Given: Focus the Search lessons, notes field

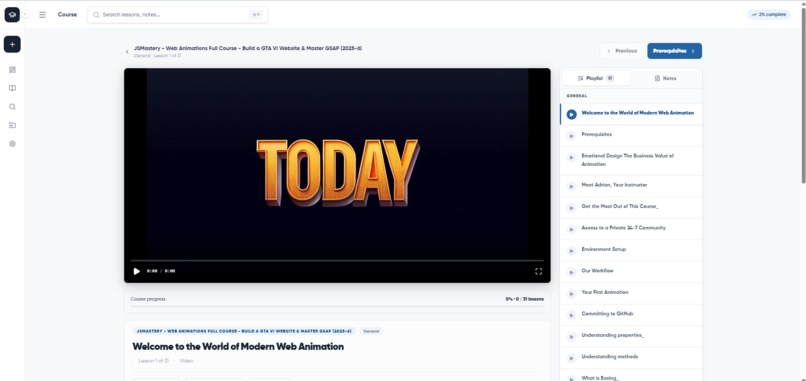Looking at the screenshot, I should (x=177, y=15).
